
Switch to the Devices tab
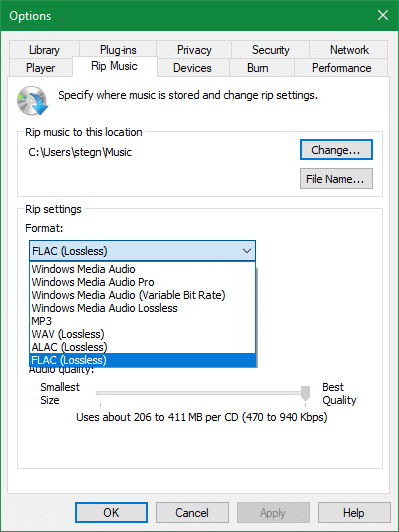pyautogui.click(x=192, y=68)
